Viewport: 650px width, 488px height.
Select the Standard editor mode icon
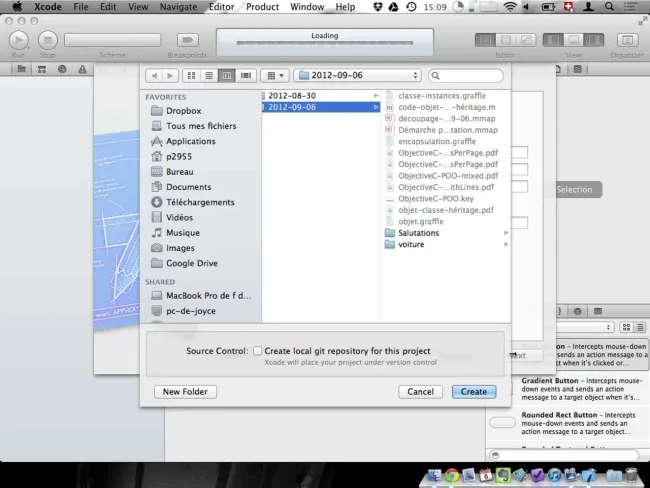point(485,40)
